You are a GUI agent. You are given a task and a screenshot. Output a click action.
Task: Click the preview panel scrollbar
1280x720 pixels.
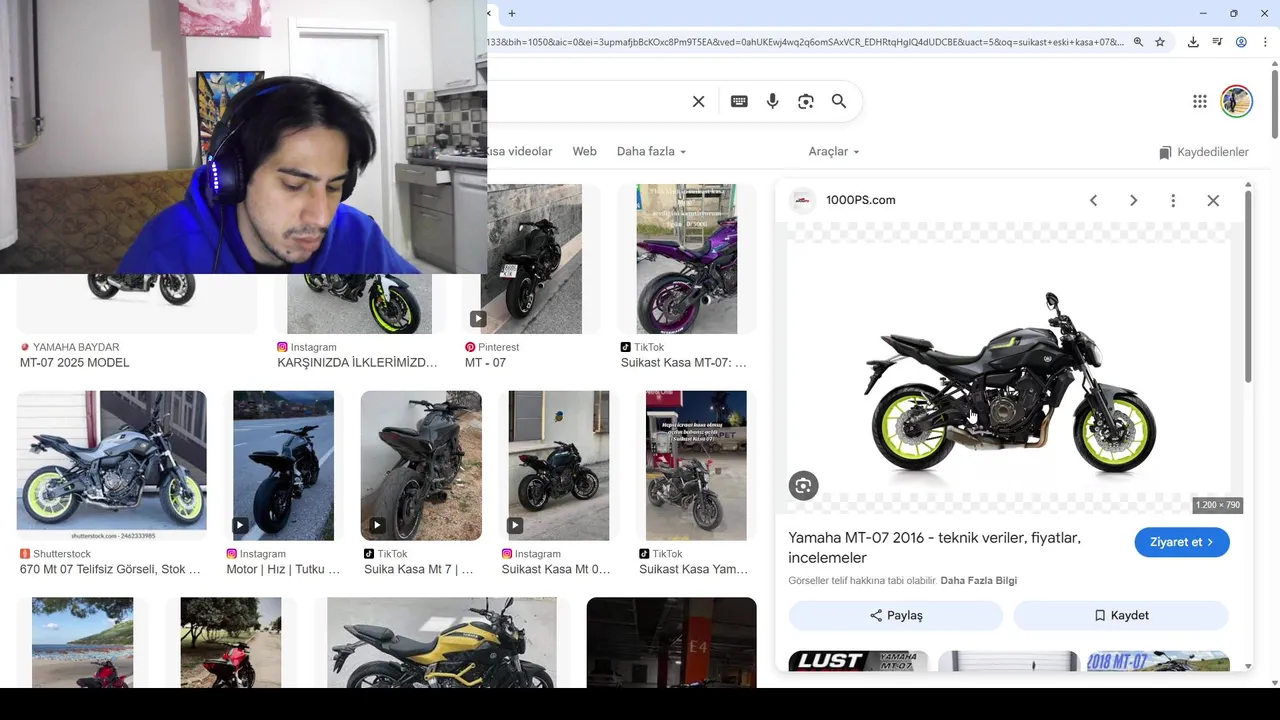[1248, 285]
